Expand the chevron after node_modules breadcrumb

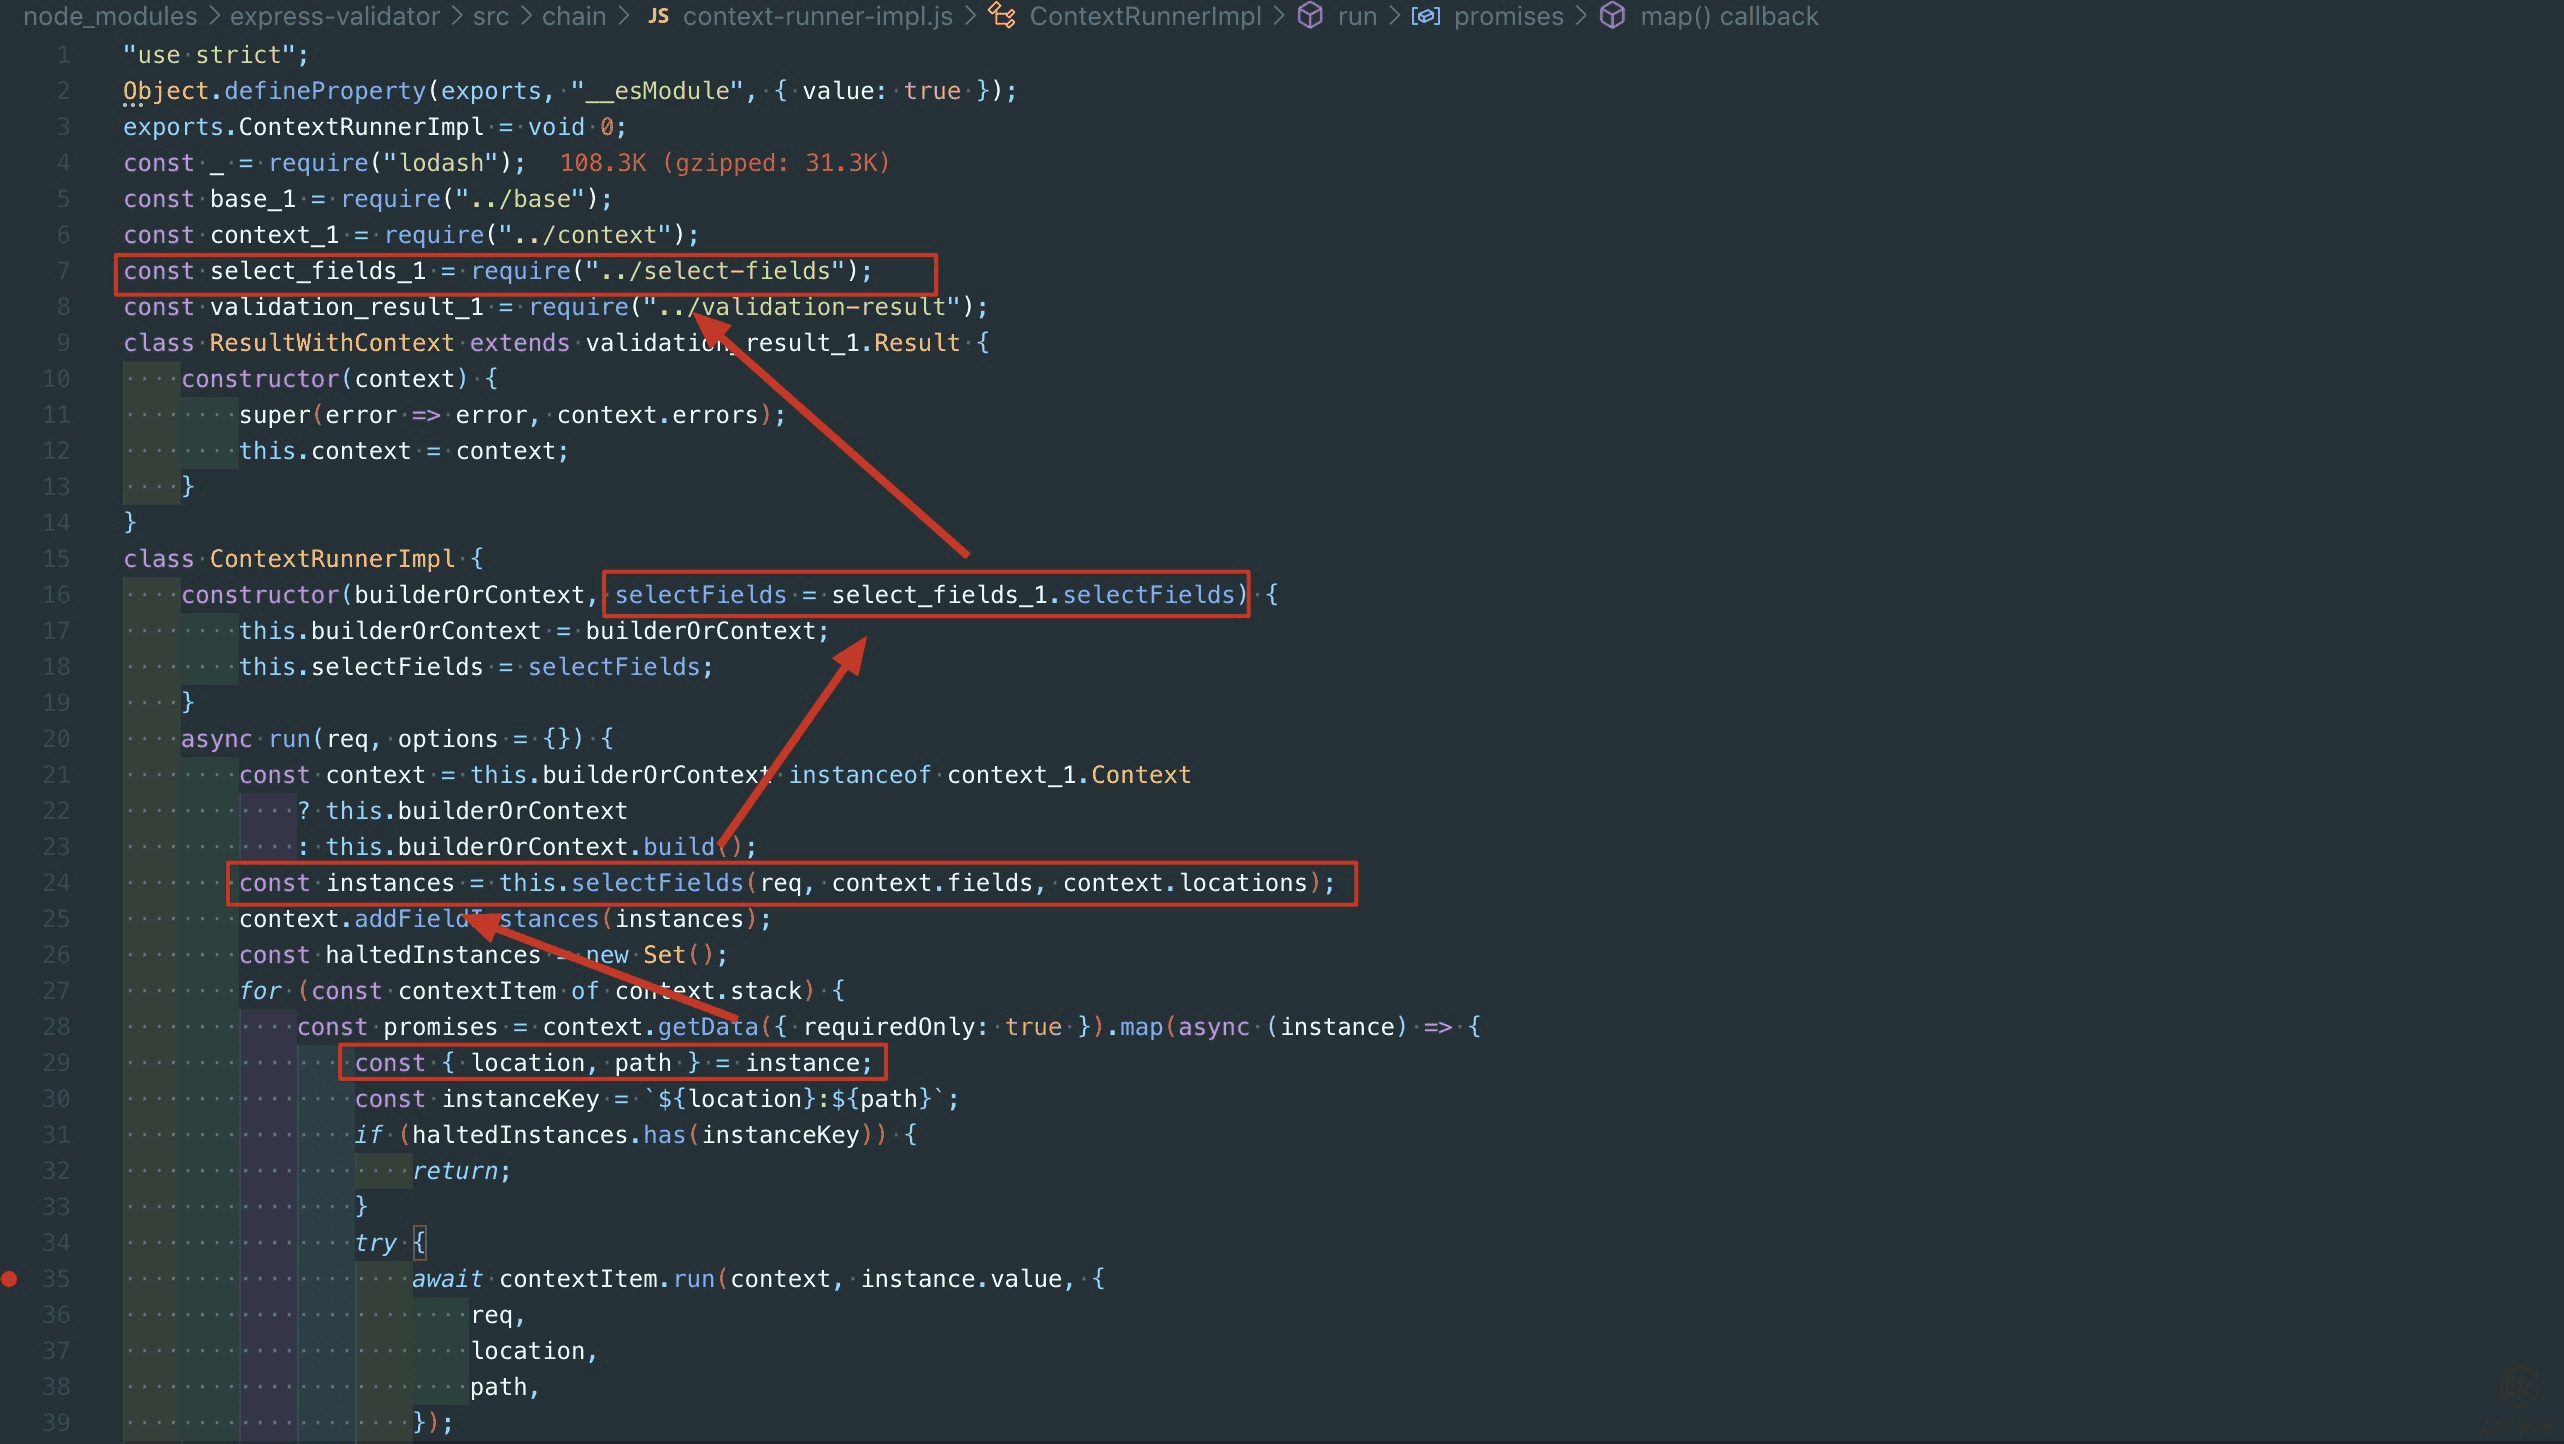tap(214, 16)
